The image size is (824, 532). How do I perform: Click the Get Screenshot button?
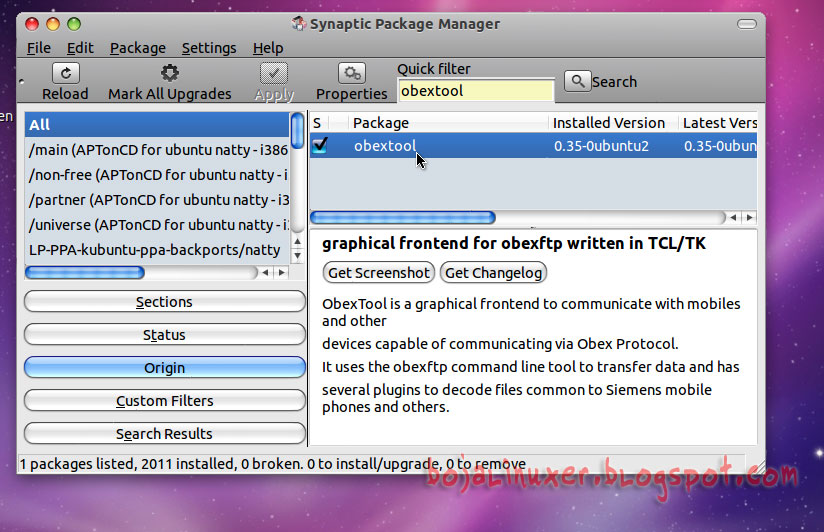[378, 273]
